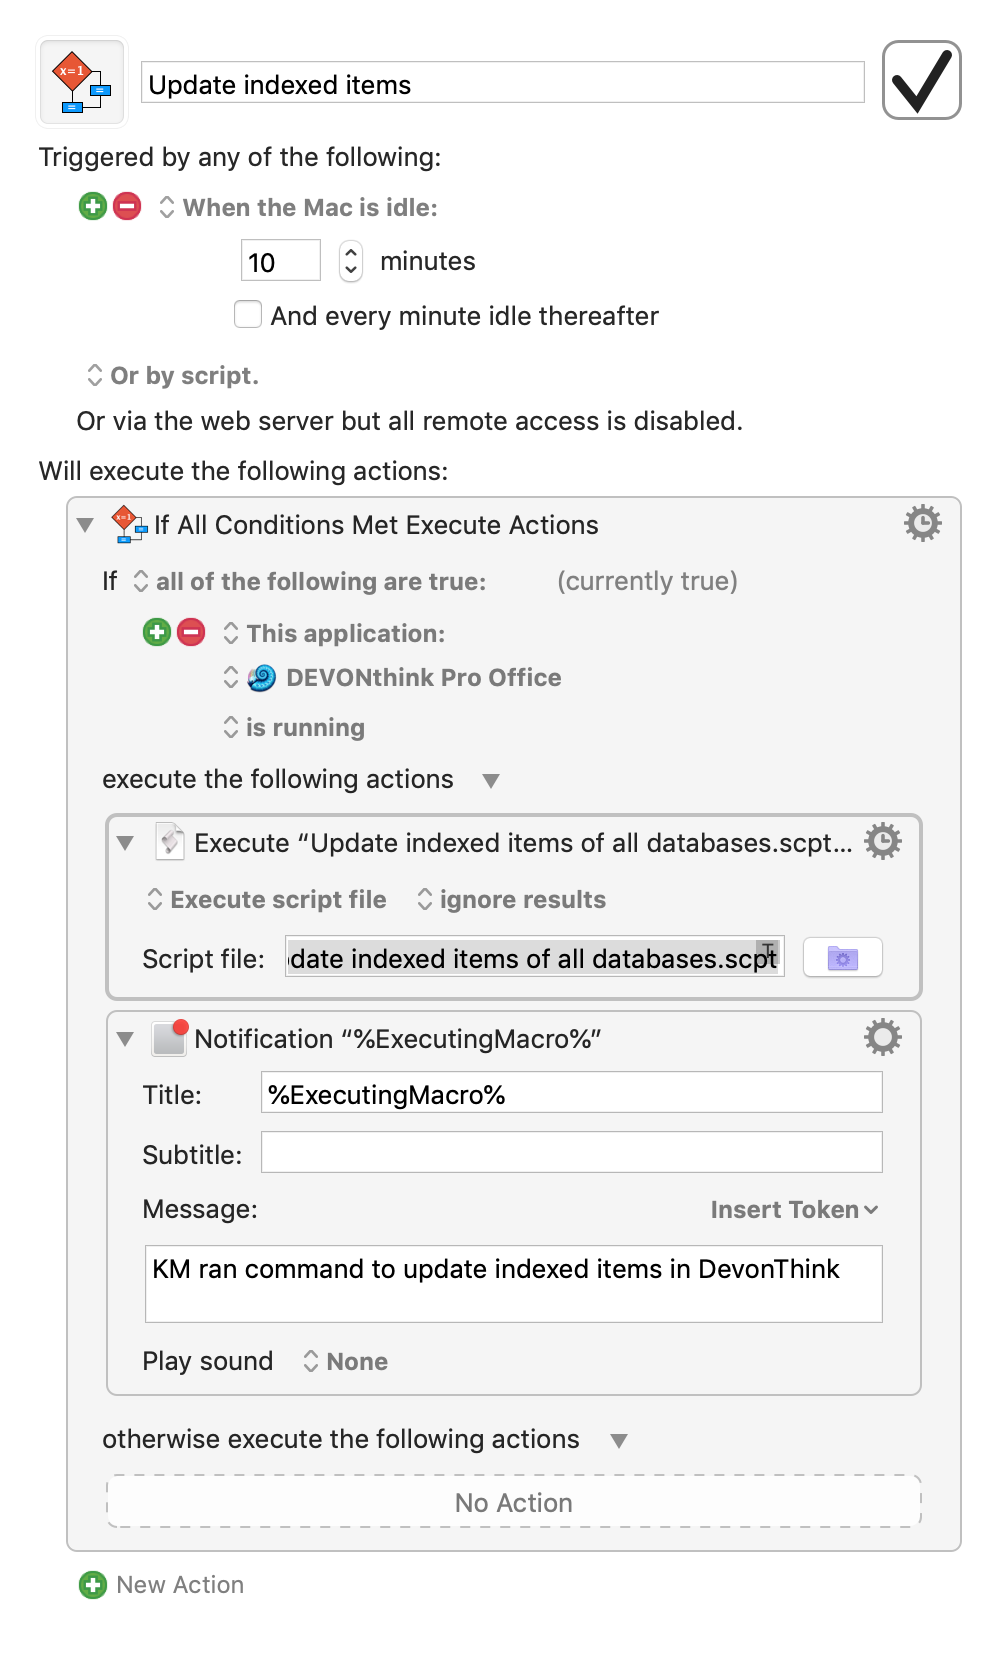Enable 'And every minute idle thereafter' checkbox
The height and width of the screenshot is (1664, 1002).
248,315
